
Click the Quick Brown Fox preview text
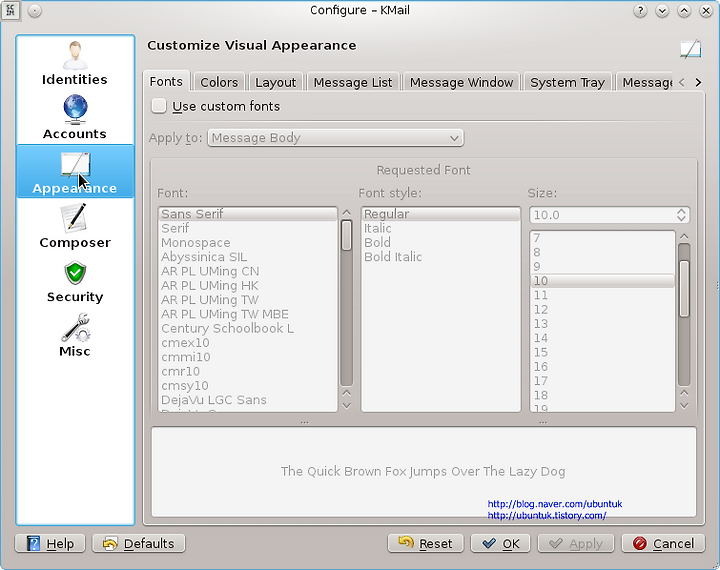point(423,471)
